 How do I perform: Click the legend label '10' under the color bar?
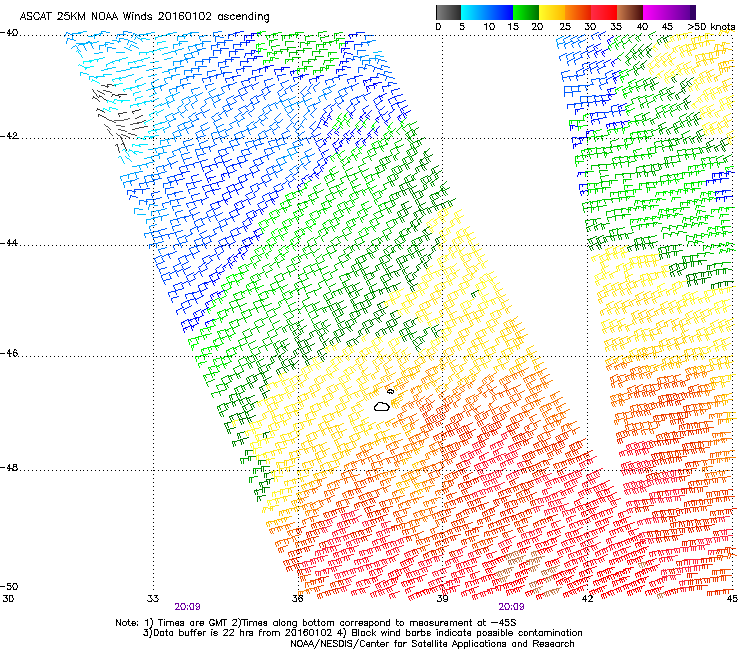click(489, 27)
